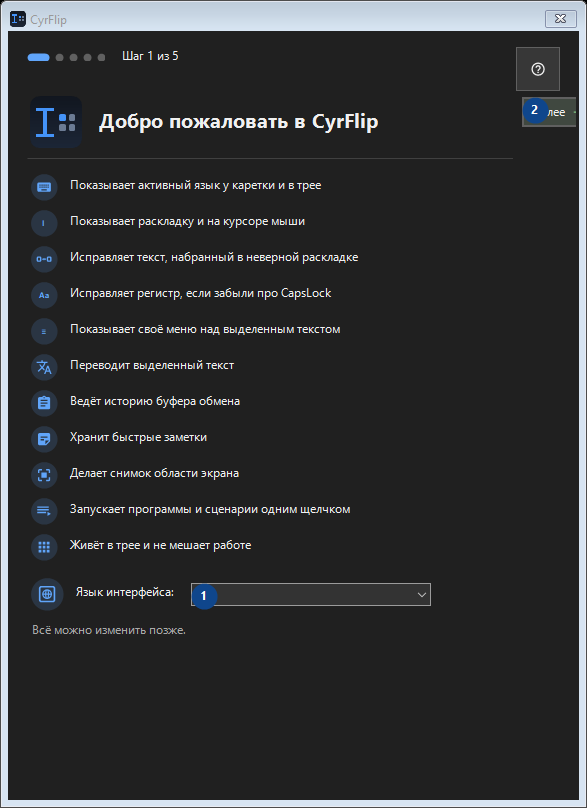The height and width of the screenshot is (808, 587).
Task: Click the launch programs and scripts icon
Action: (44, 511)
